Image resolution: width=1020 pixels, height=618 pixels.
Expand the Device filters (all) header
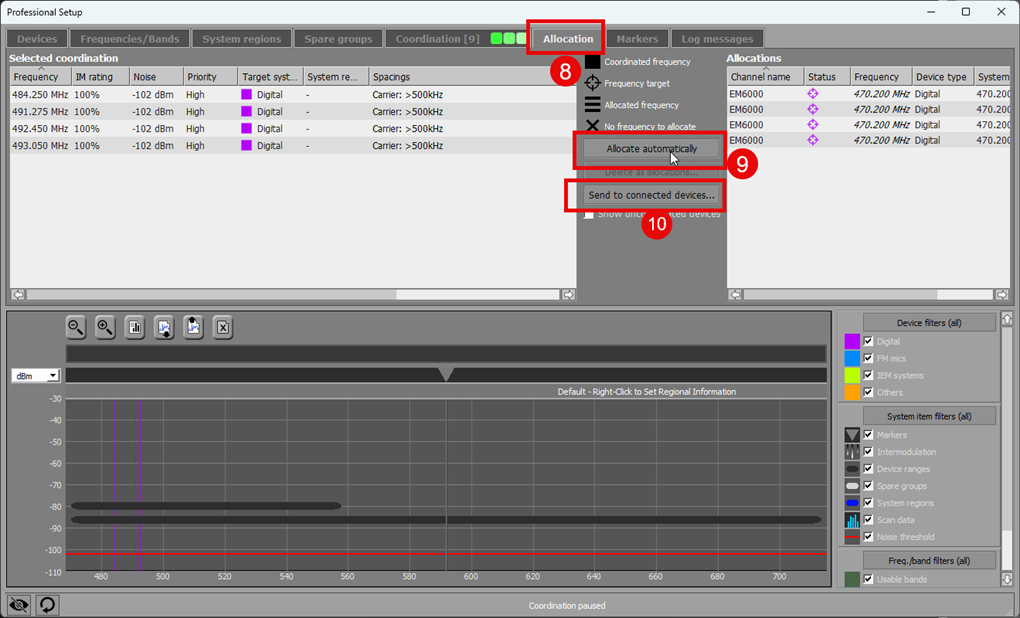[x=929, y=322]
